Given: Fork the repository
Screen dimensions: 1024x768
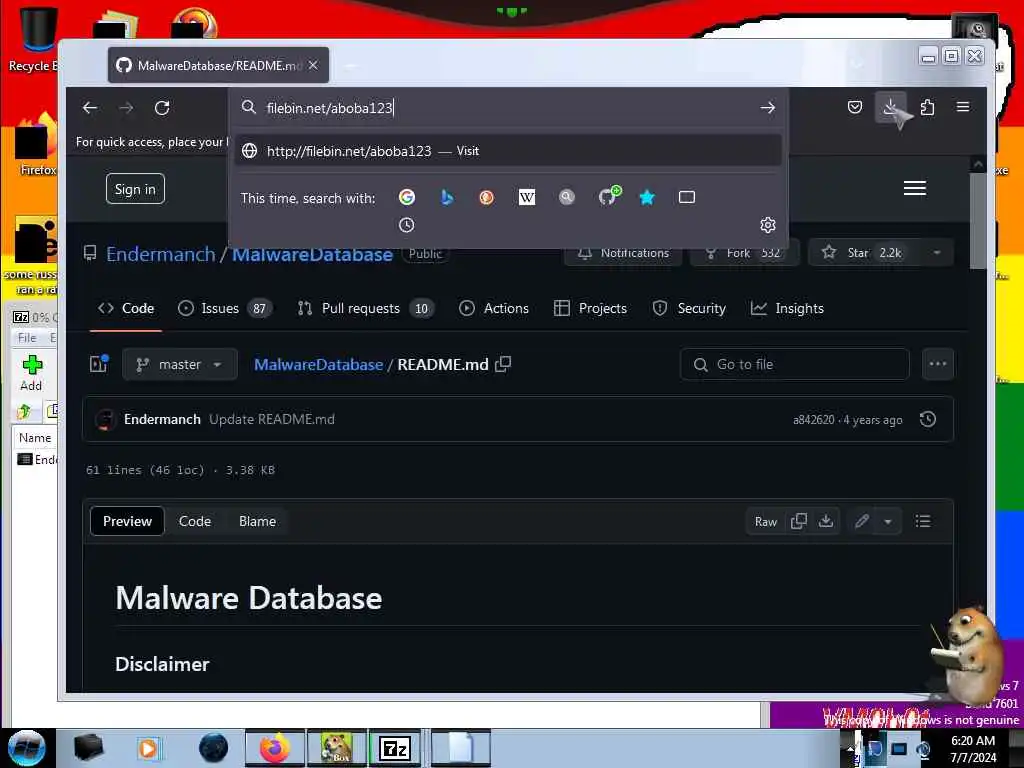Looking at the screenshot, I should [x=743, y=253].
